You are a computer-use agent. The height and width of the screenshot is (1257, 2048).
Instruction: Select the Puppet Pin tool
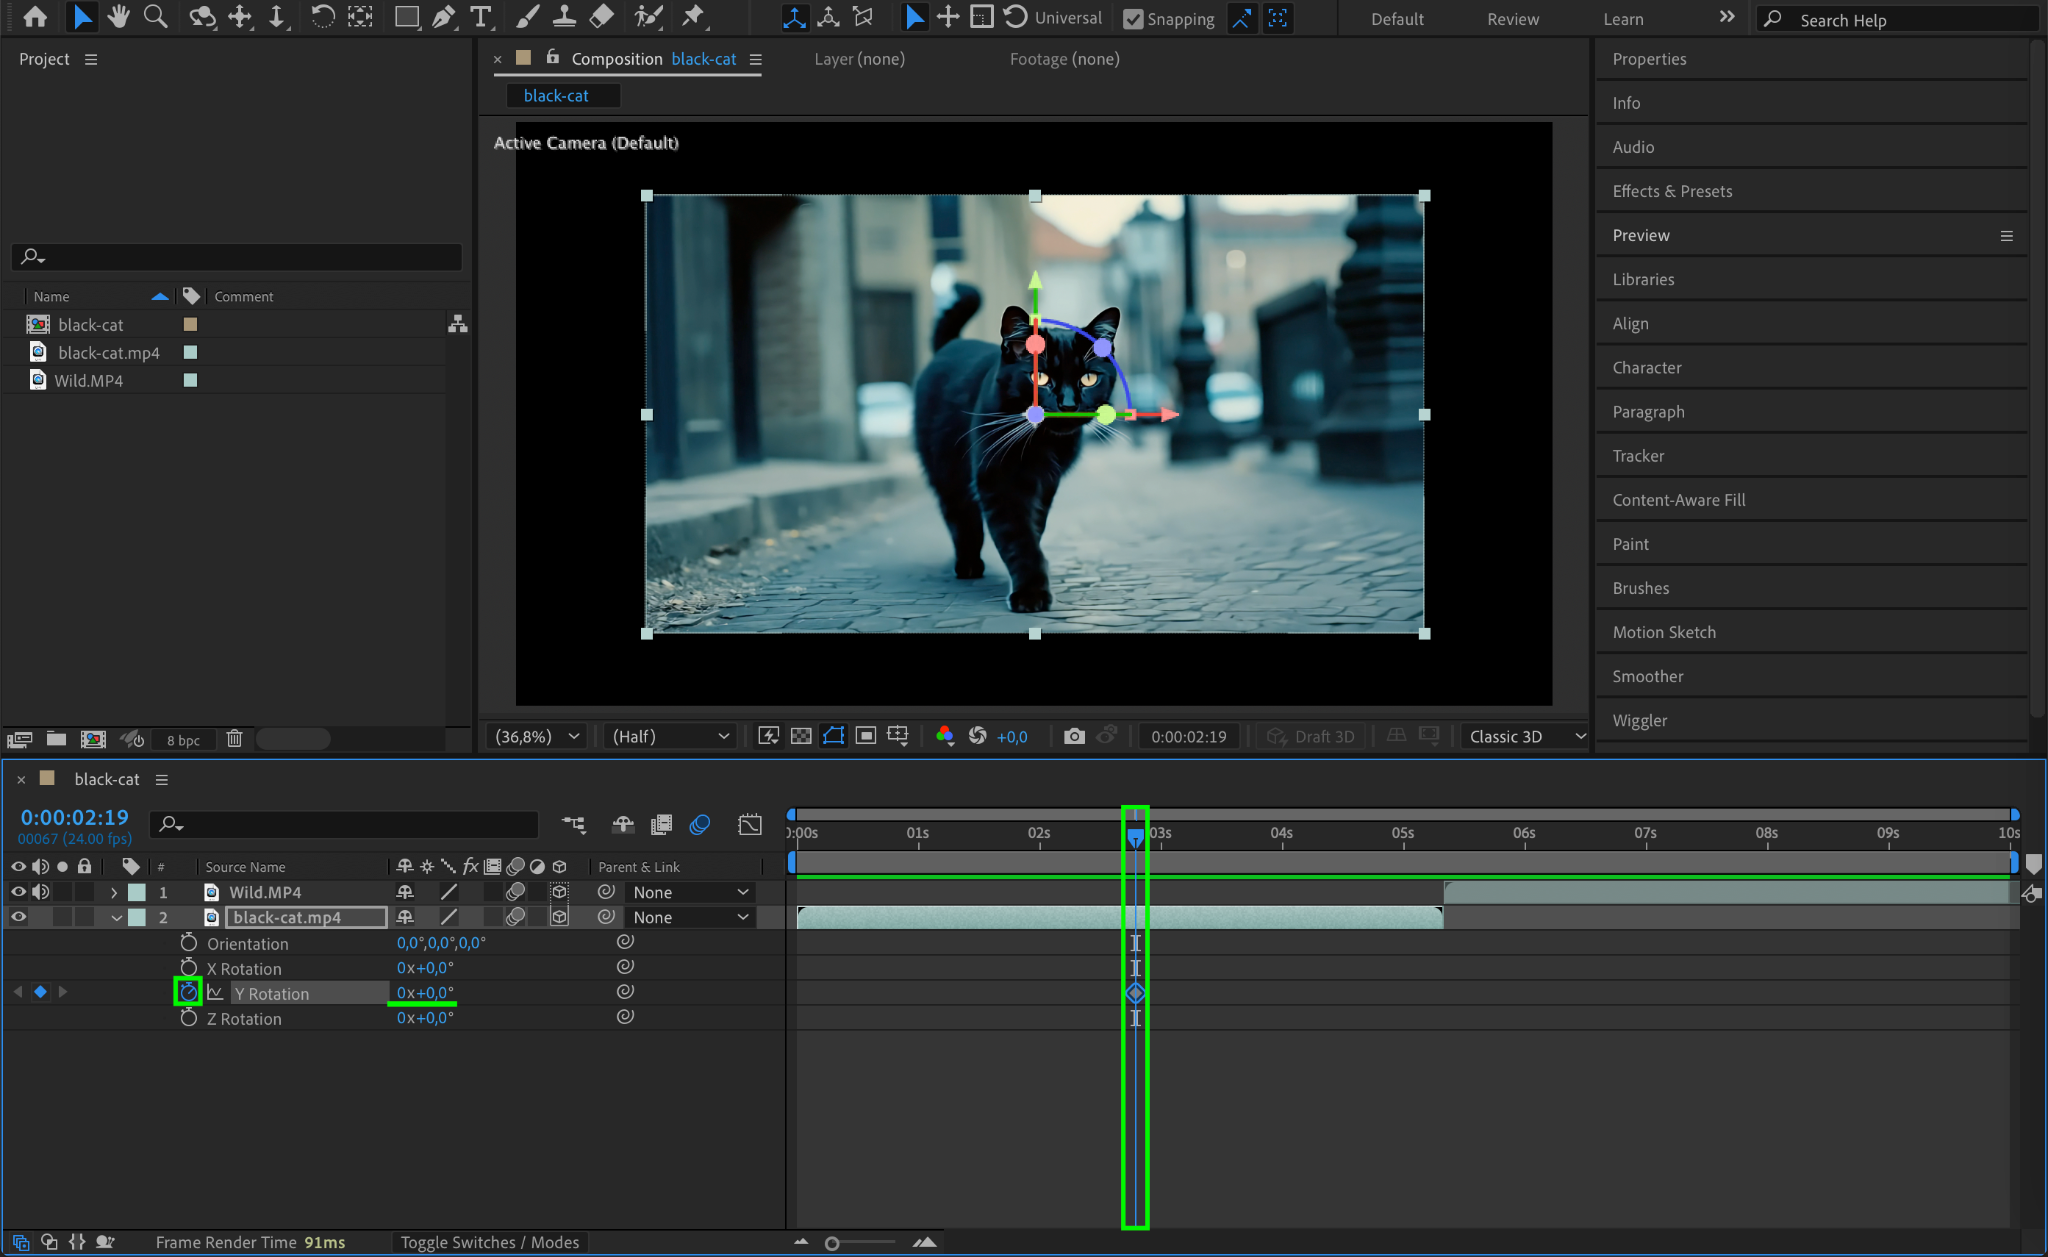(692, 17)
